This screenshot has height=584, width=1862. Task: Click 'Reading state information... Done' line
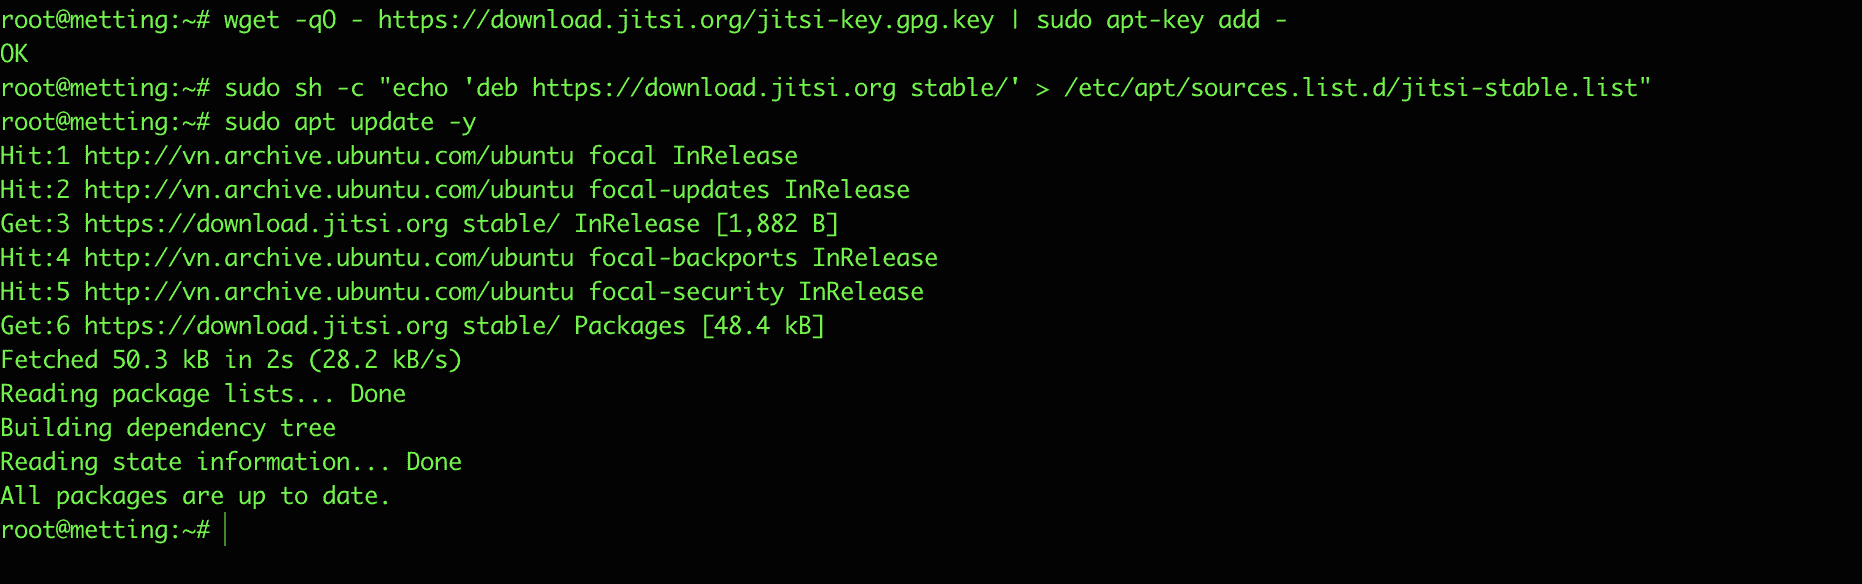[231, 462]
